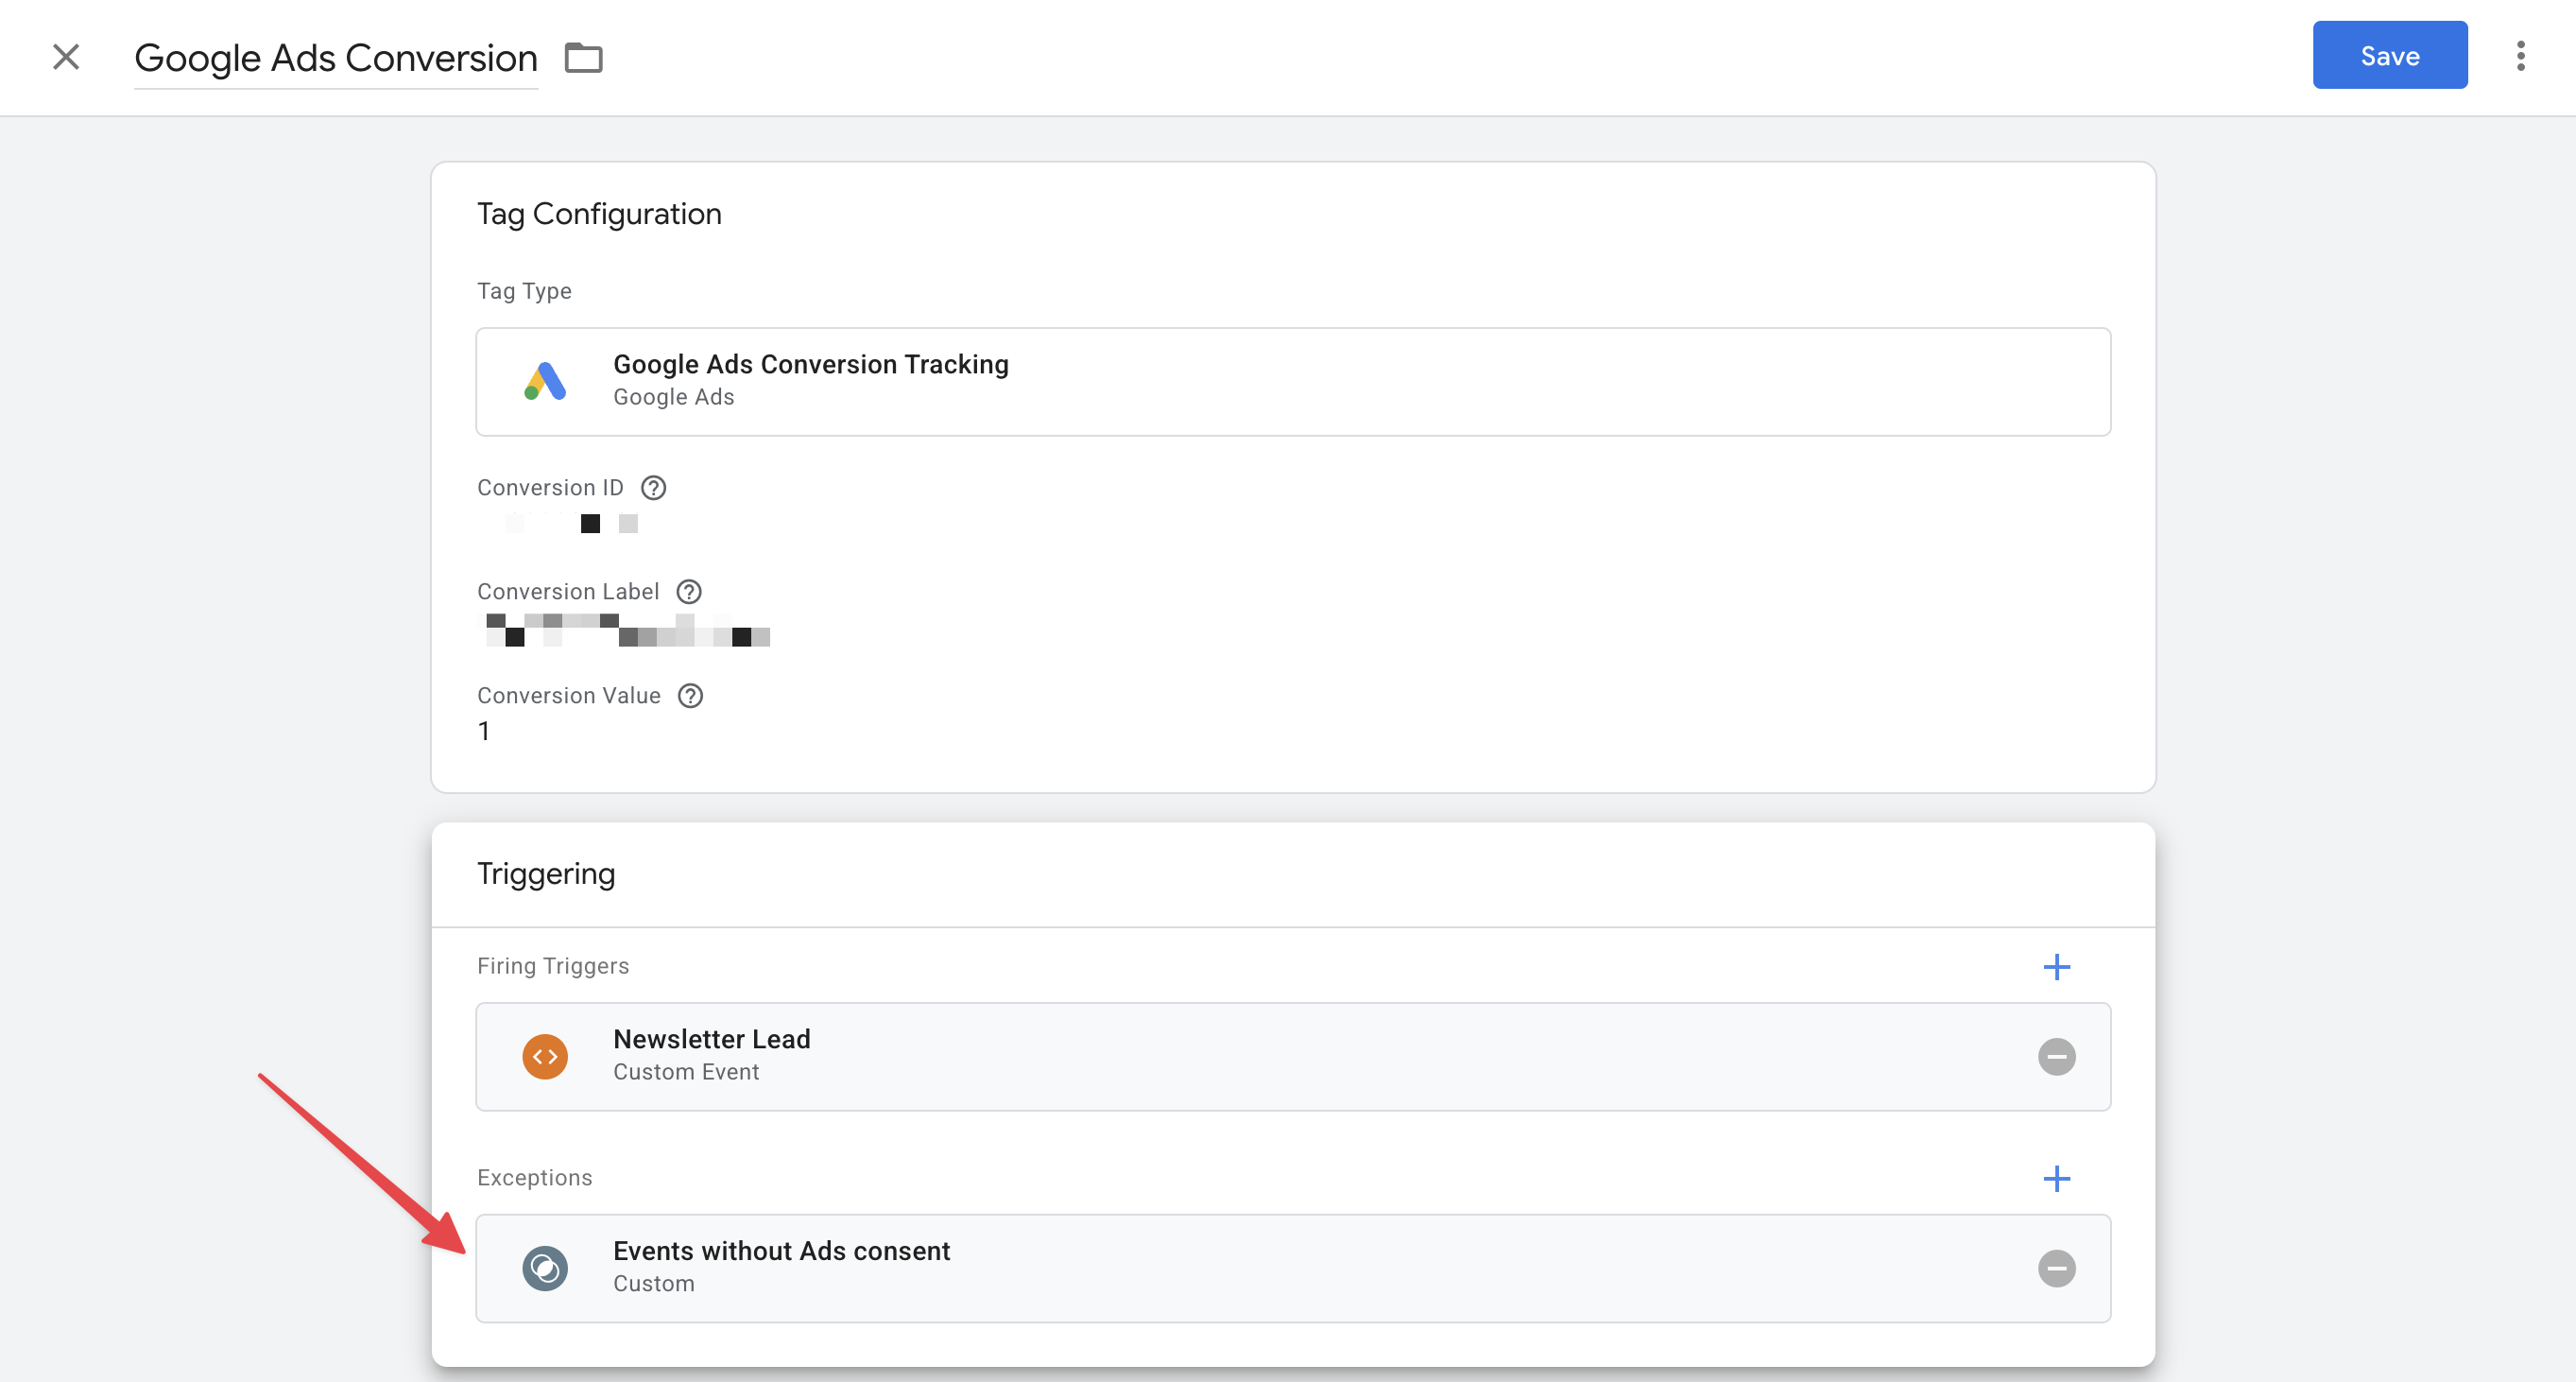The image size is (2576, 1382).
Task: Select the Google Ads Conversion Tracking tag type
Action: tap(1293, 381)
